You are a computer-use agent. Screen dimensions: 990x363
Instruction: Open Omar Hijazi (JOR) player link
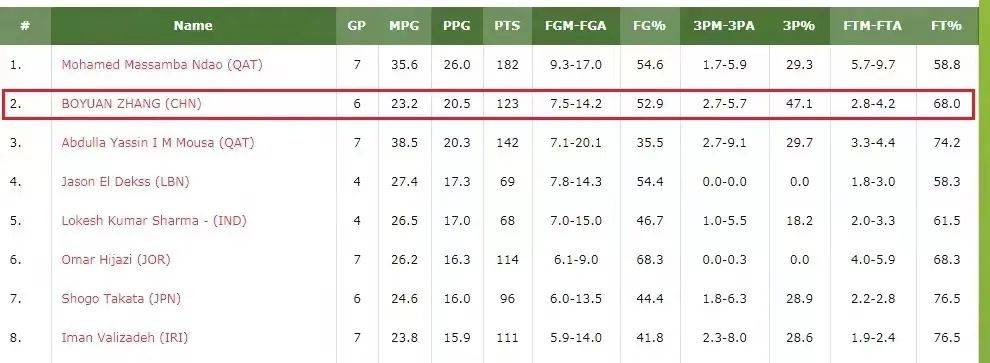click(x=116, y=260)
